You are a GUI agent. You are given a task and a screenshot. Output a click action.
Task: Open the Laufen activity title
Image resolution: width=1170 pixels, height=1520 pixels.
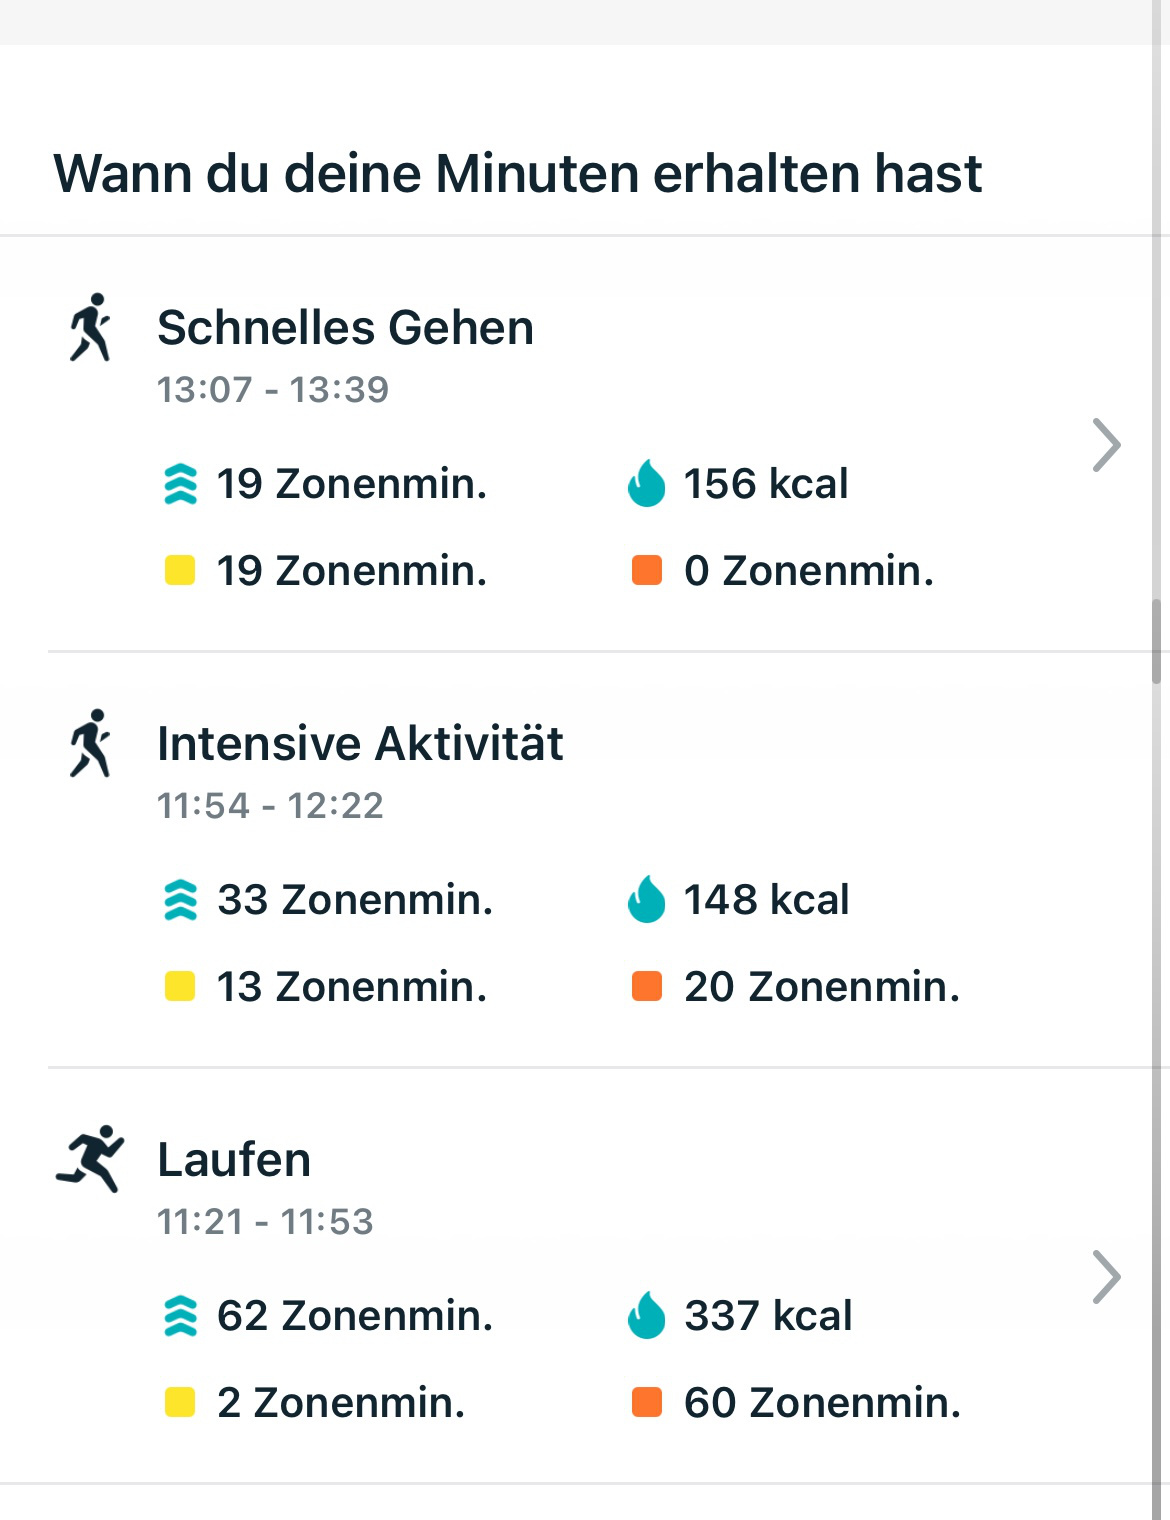tap(234, 1160)
